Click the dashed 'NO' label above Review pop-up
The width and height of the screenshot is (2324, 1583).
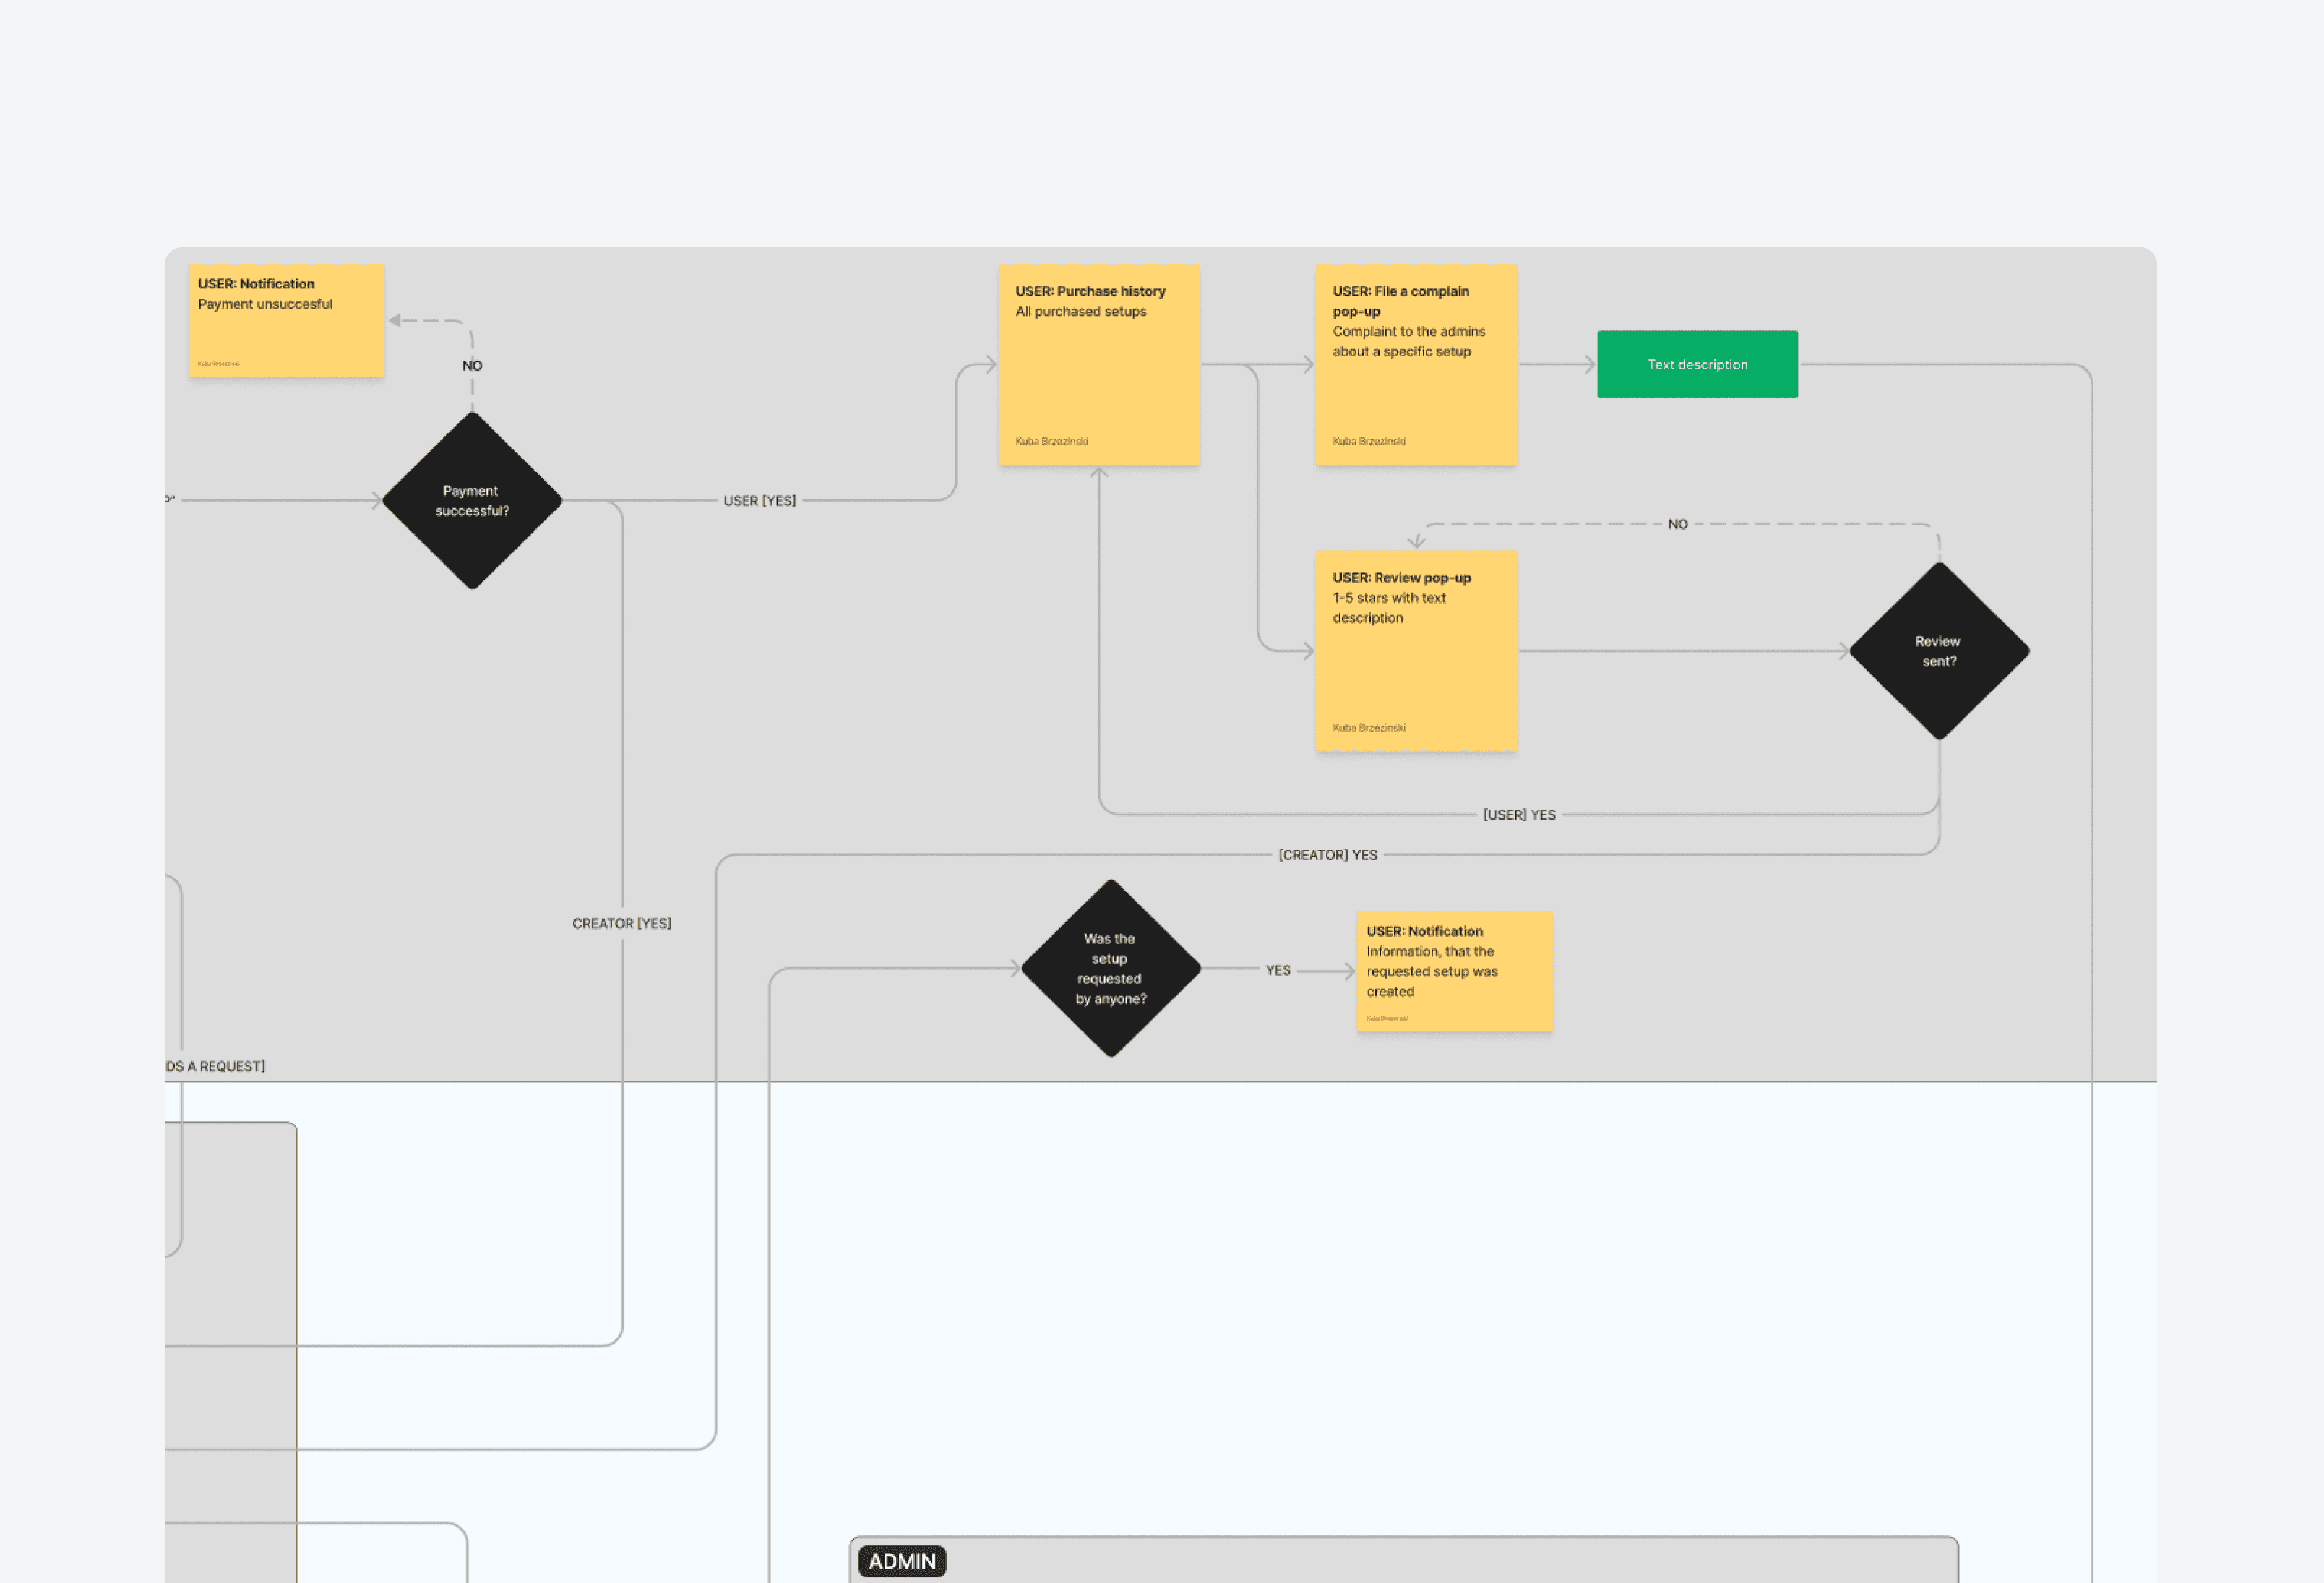click(1677, 524)
